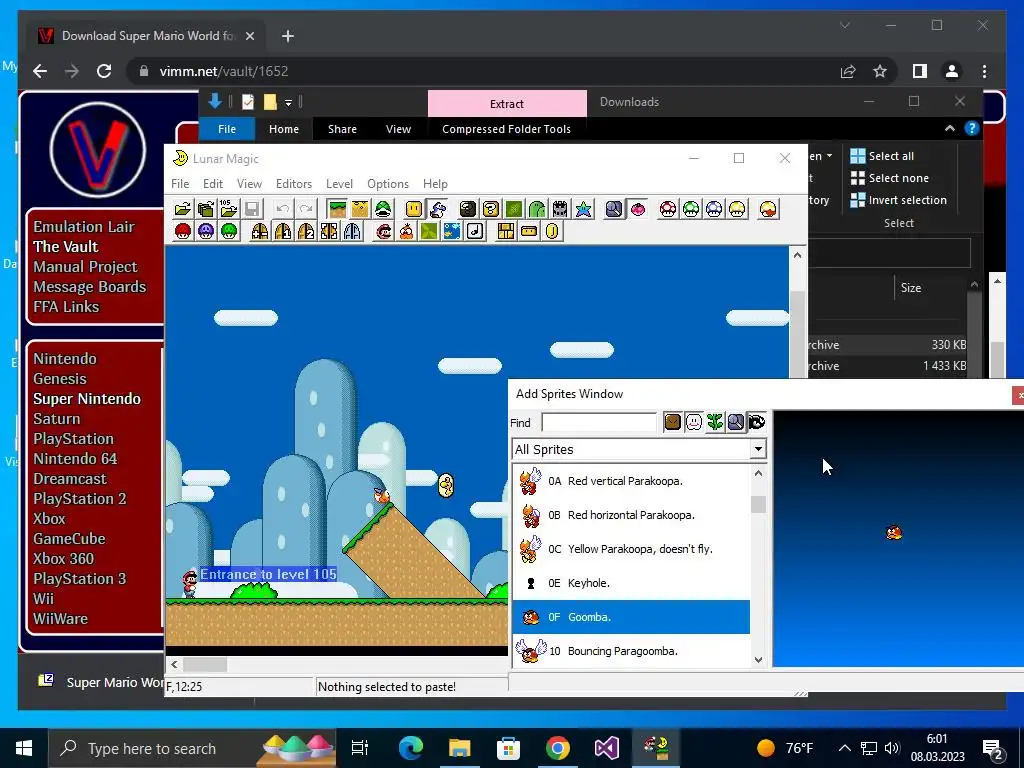Click the magnifying glass icon in Lunar Magic toolbar
Viewport: 1024px width, 768px height.
614,209
